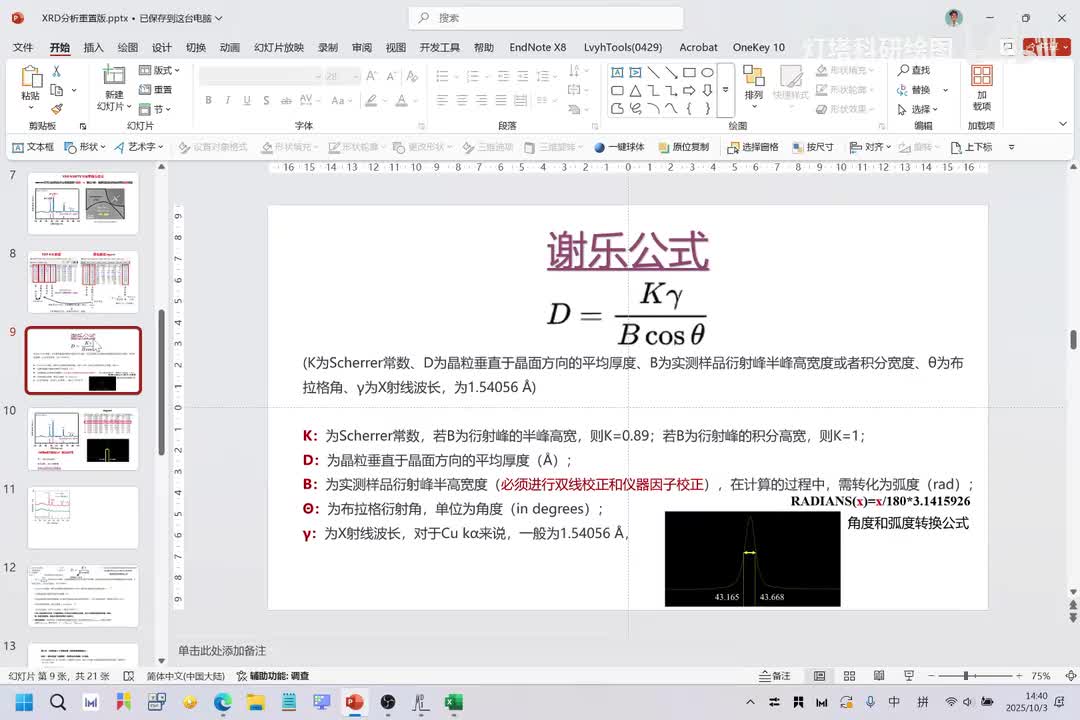Viewport: 1080px width, 720px height.
Task: Click the Add-ins (加载项) icon
Action: point(982,76)
